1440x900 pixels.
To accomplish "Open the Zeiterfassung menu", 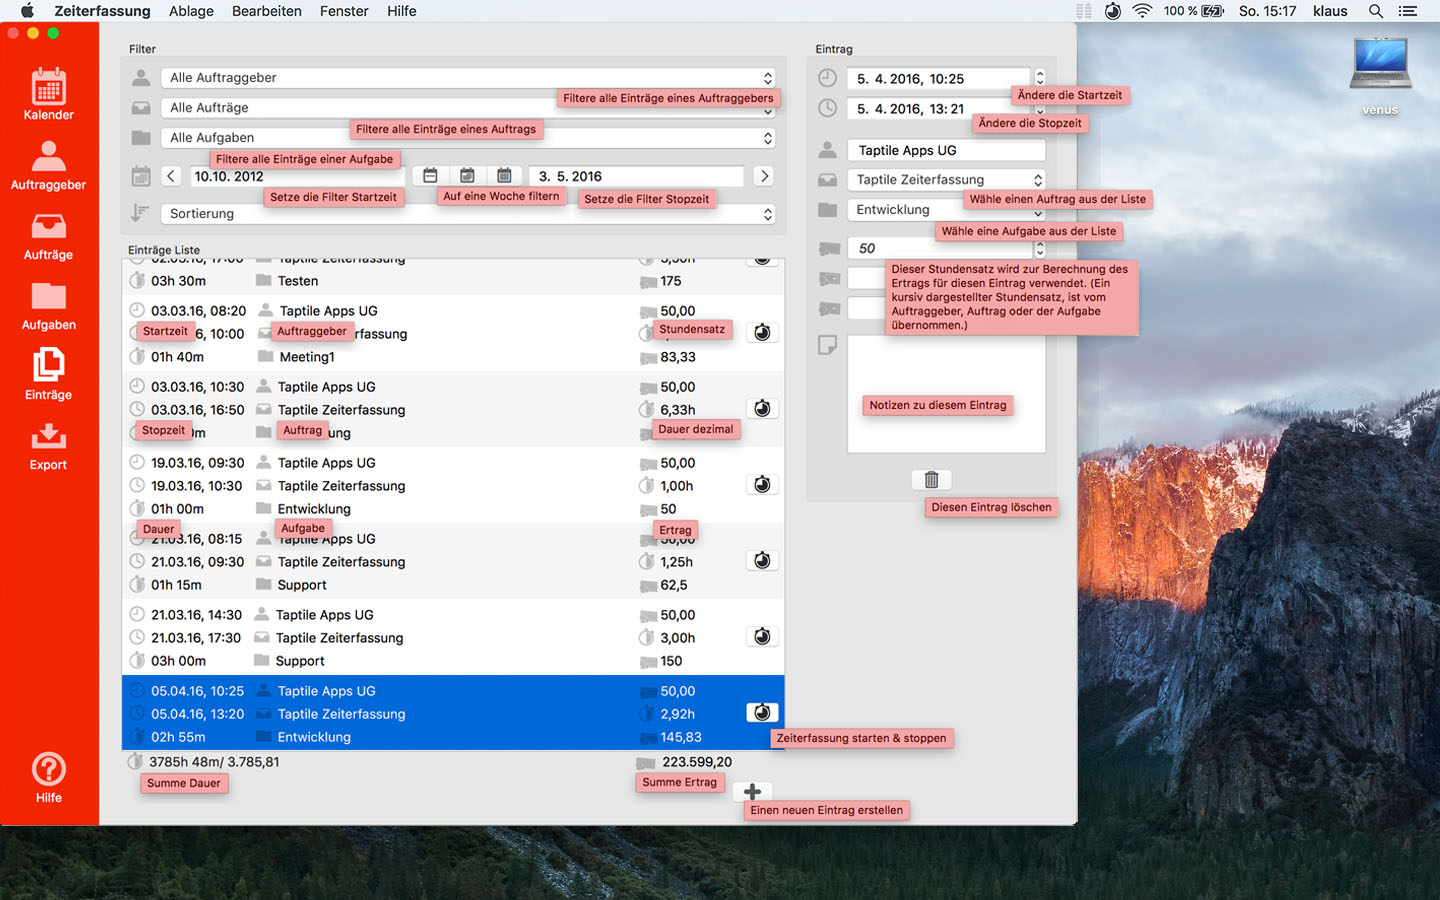I will coord(102,11).
